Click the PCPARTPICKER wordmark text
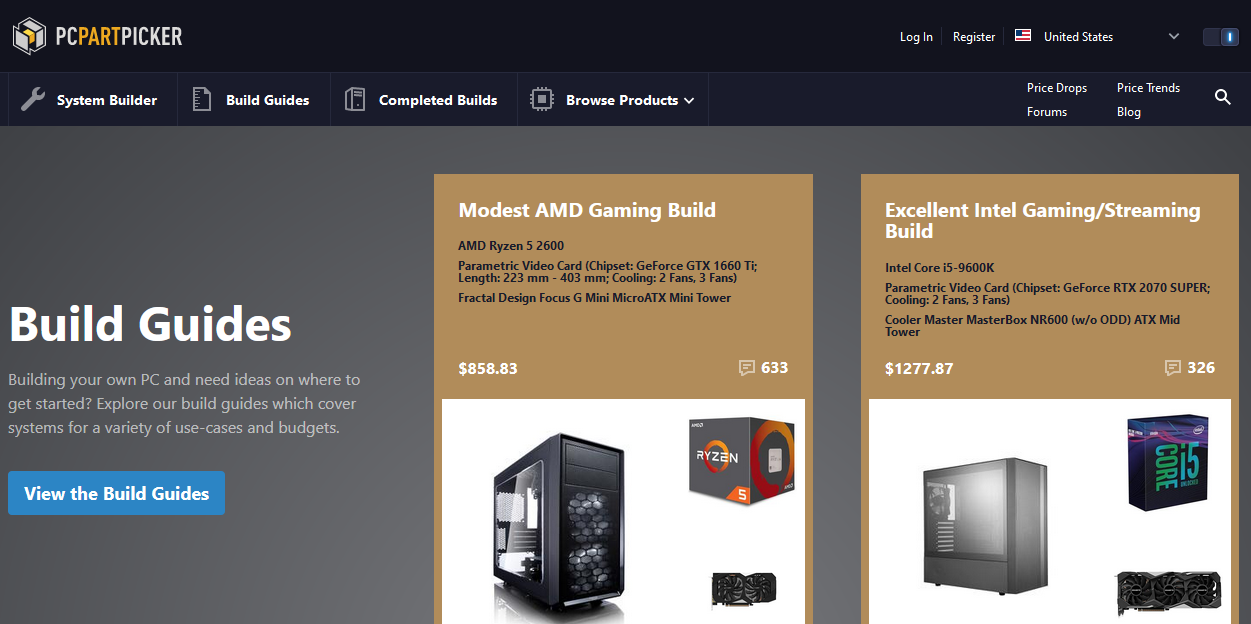 [x=119, y=37]
